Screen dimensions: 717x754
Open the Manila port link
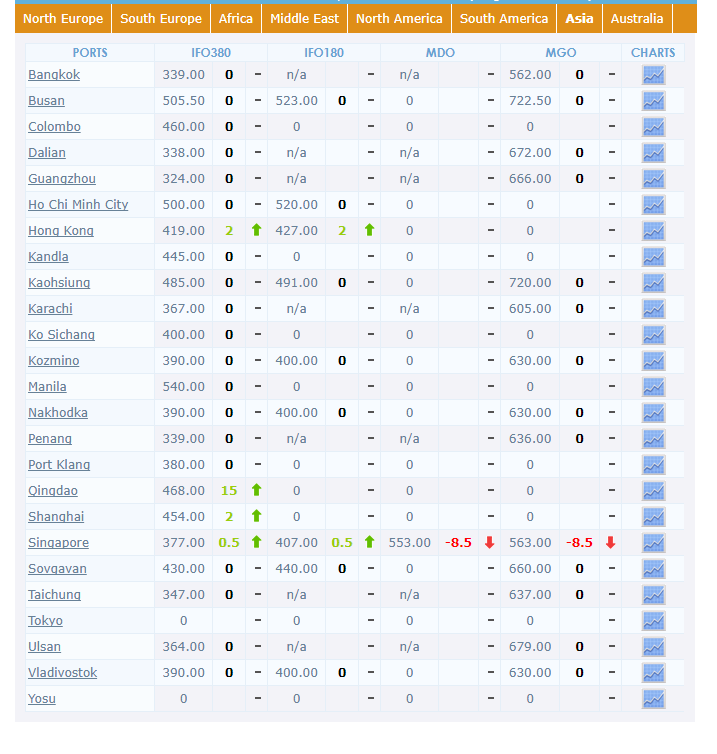click(x=47, y=387)
